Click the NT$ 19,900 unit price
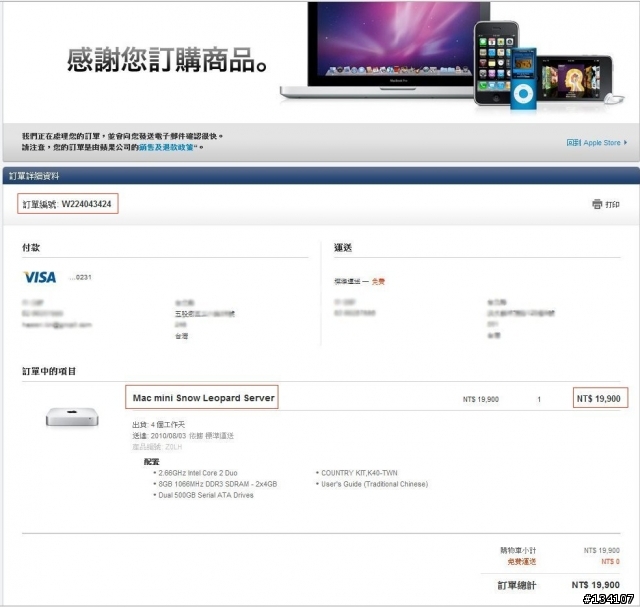This screenshot has height=607, width=640. [x=480, y=399]
